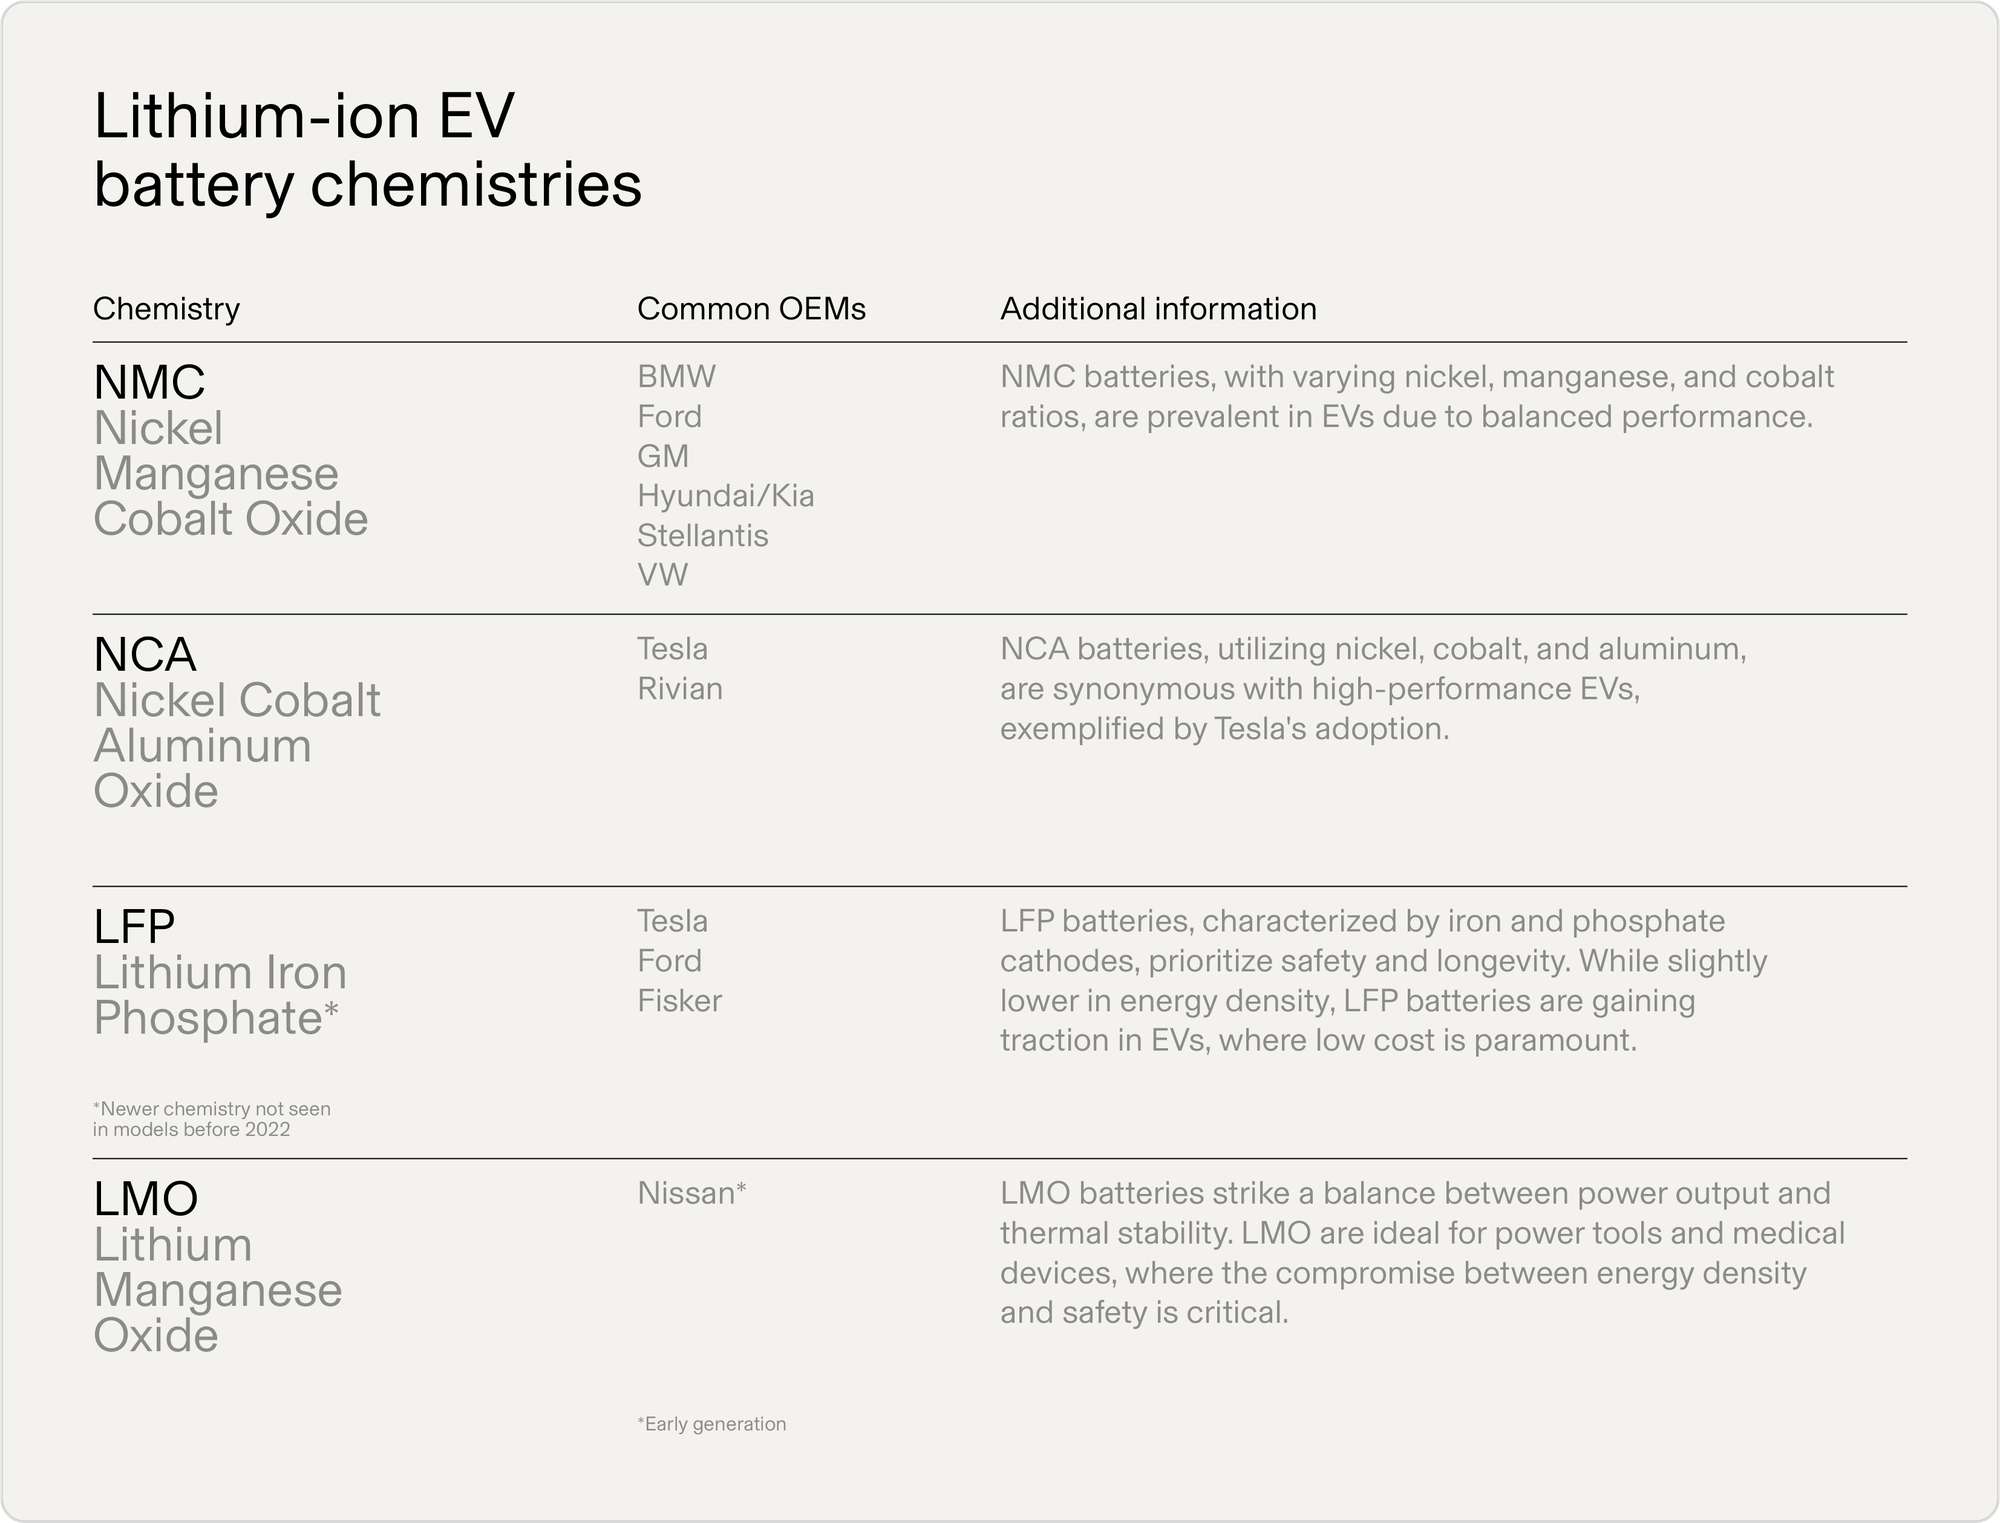Click GM in the OEM list
Viewport: 2000px width, 1523px height.
(663, 456)
